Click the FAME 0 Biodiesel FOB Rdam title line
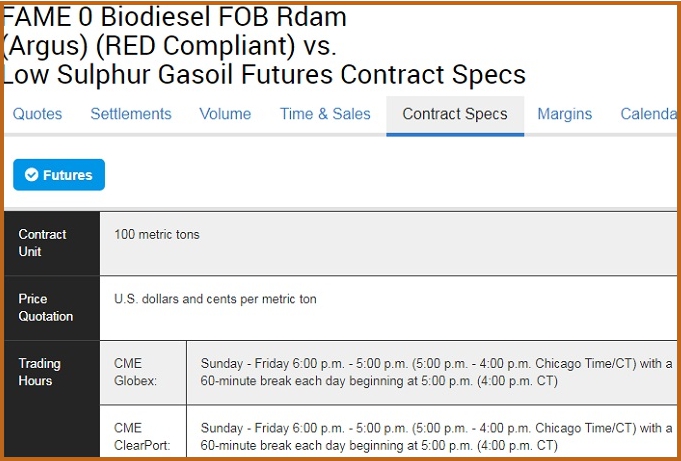 click(x=175, y=17)
